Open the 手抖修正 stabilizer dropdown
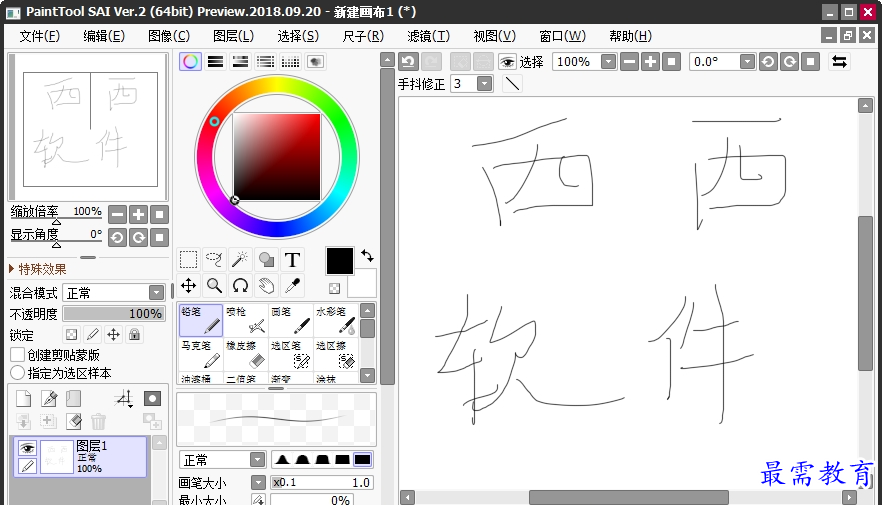This screenshot has height=505, width=882. point(484,84)
